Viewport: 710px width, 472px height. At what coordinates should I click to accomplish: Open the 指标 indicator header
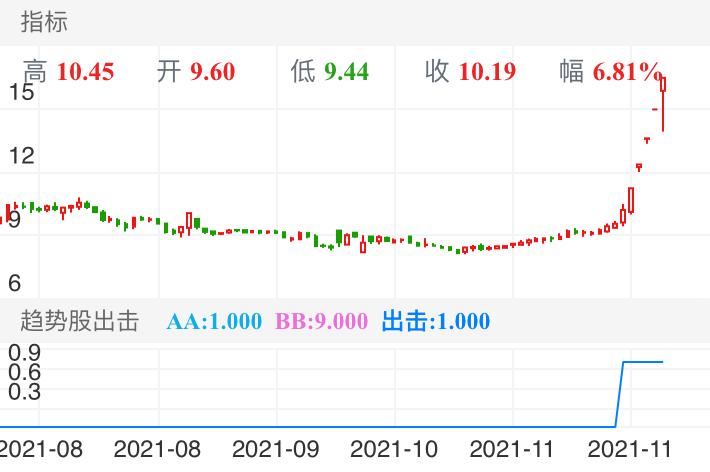[44, 22]
